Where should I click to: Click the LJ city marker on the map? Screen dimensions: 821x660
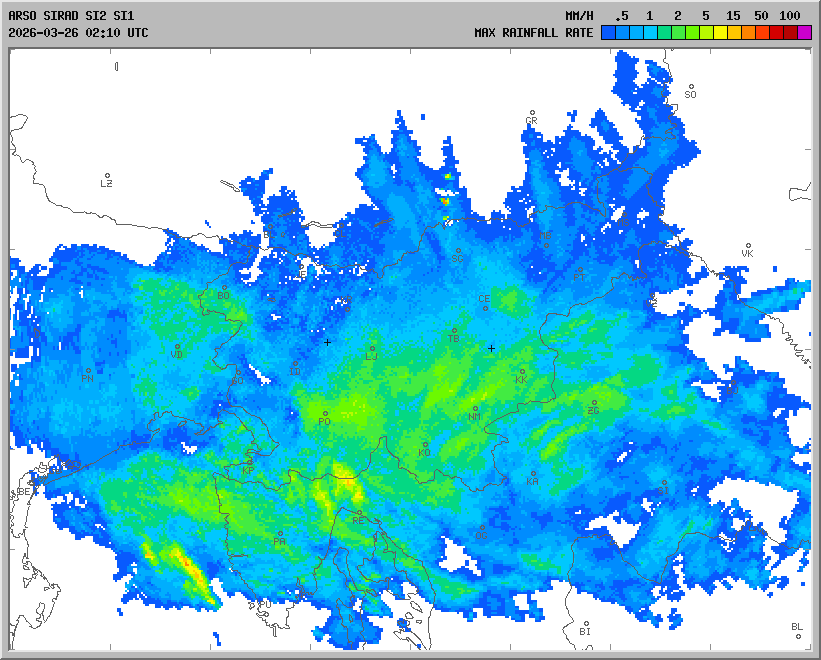click(x=372, y=349)
